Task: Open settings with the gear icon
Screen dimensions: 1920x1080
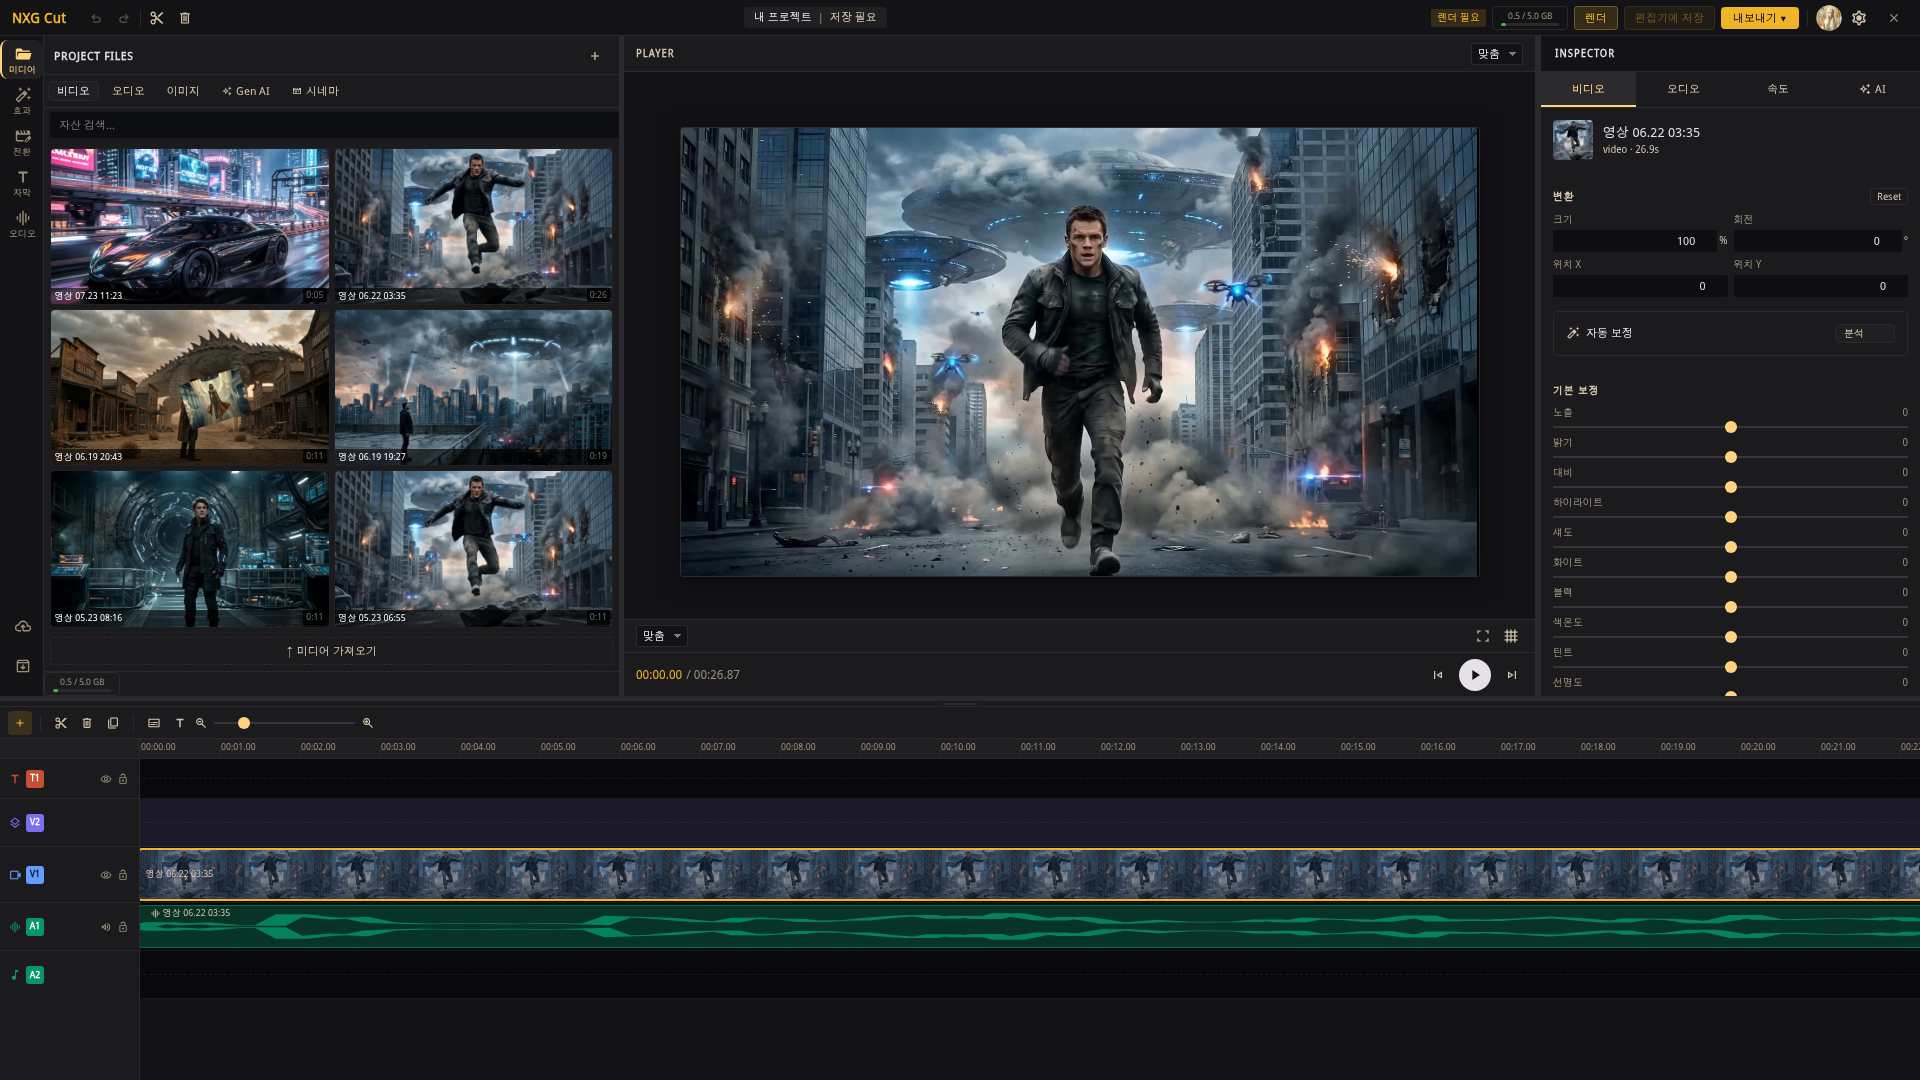Action: pos(1859,18)
